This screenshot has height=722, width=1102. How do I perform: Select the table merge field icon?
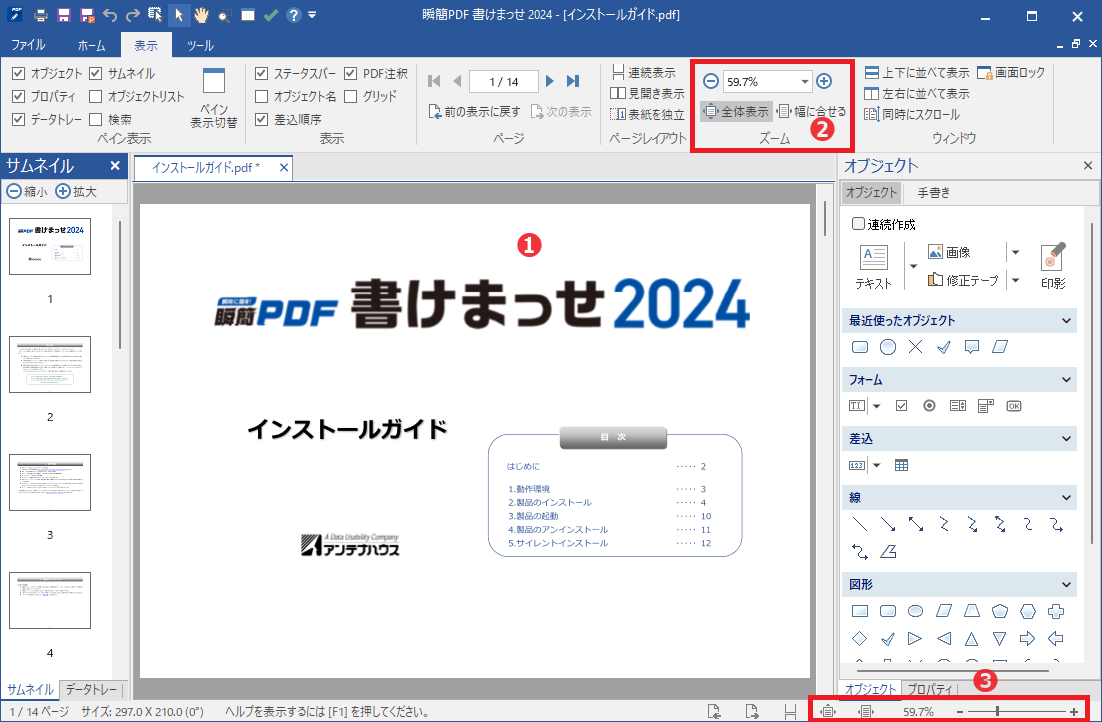[901, 465]
